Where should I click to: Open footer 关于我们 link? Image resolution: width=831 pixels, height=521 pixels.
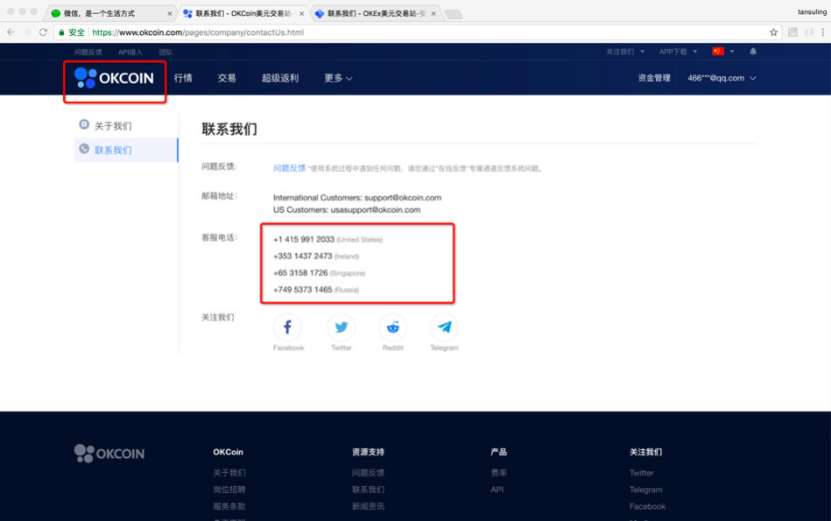coord(229,473)
